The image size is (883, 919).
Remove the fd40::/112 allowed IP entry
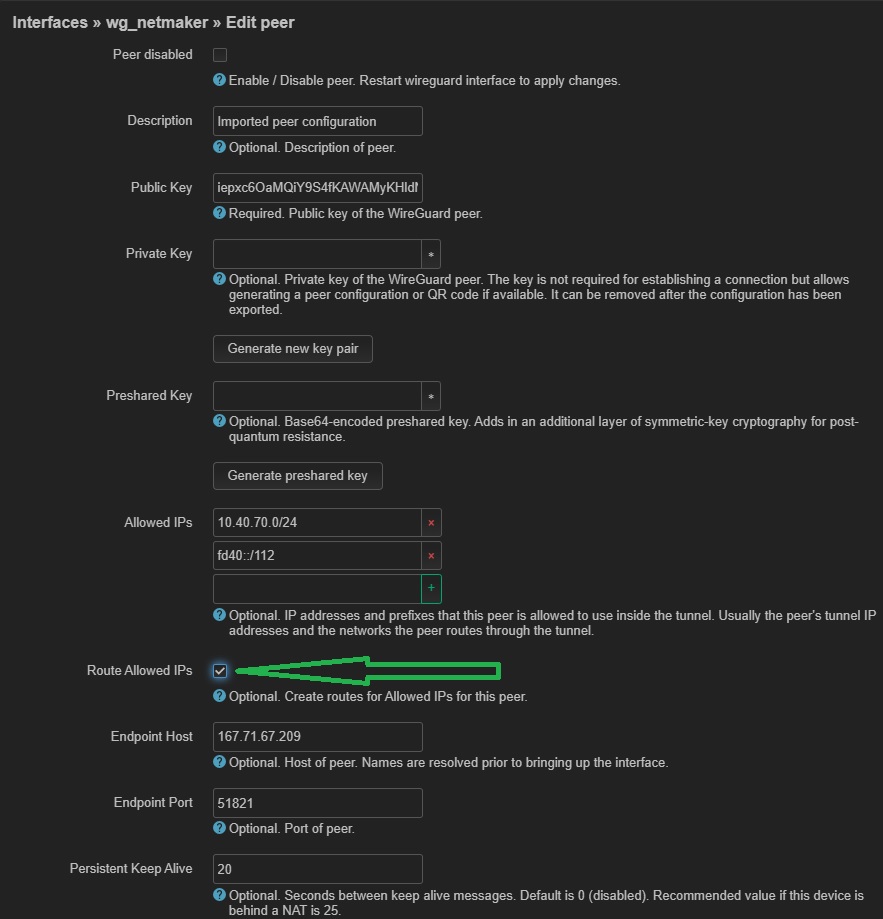point(431,555)
